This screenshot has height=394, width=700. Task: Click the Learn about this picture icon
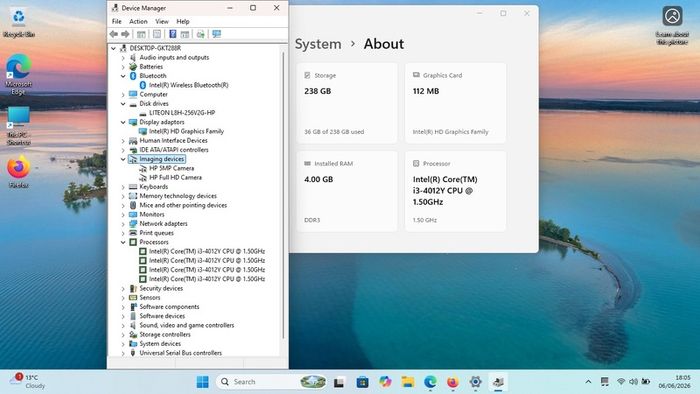coord(672,25)
